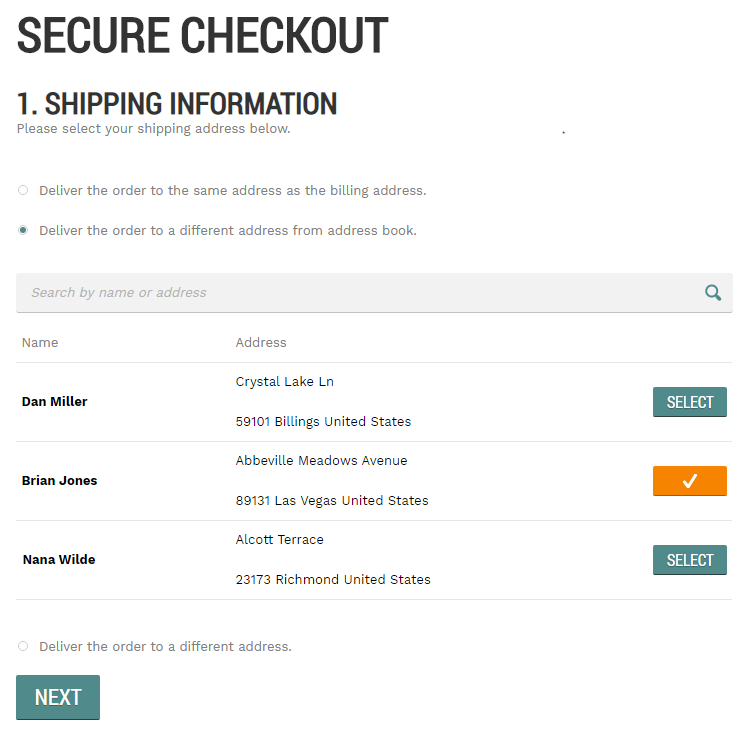The width and height of the screenshot is (748, 734).
Task: Click the 23173 Richmond United States line
Action: point(333,579)
